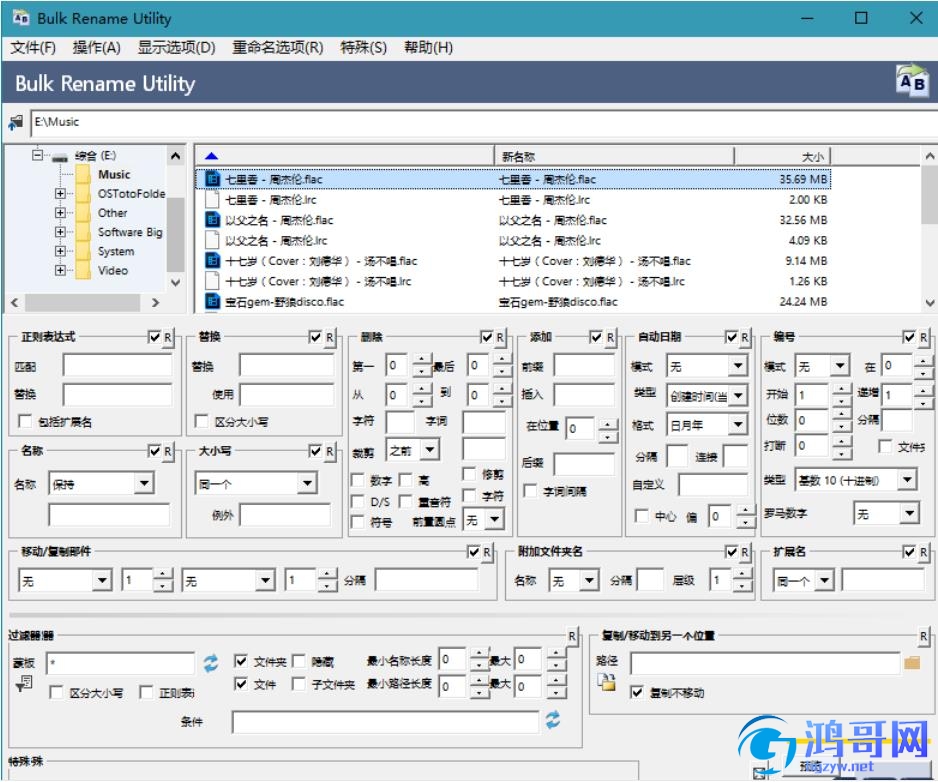Image resolution: width=938 pixels, height=782 pixels.
Task: Click the app icon in the title bar
Action: pyautogui.click(x=21, y=18)
